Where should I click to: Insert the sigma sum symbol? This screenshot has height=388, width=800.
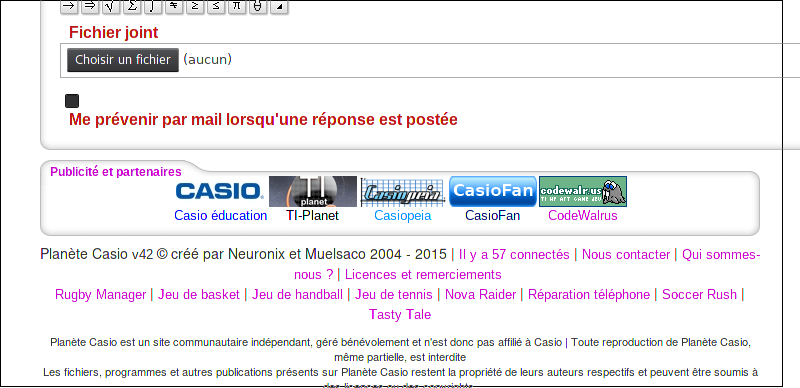(x=132, y=6)
